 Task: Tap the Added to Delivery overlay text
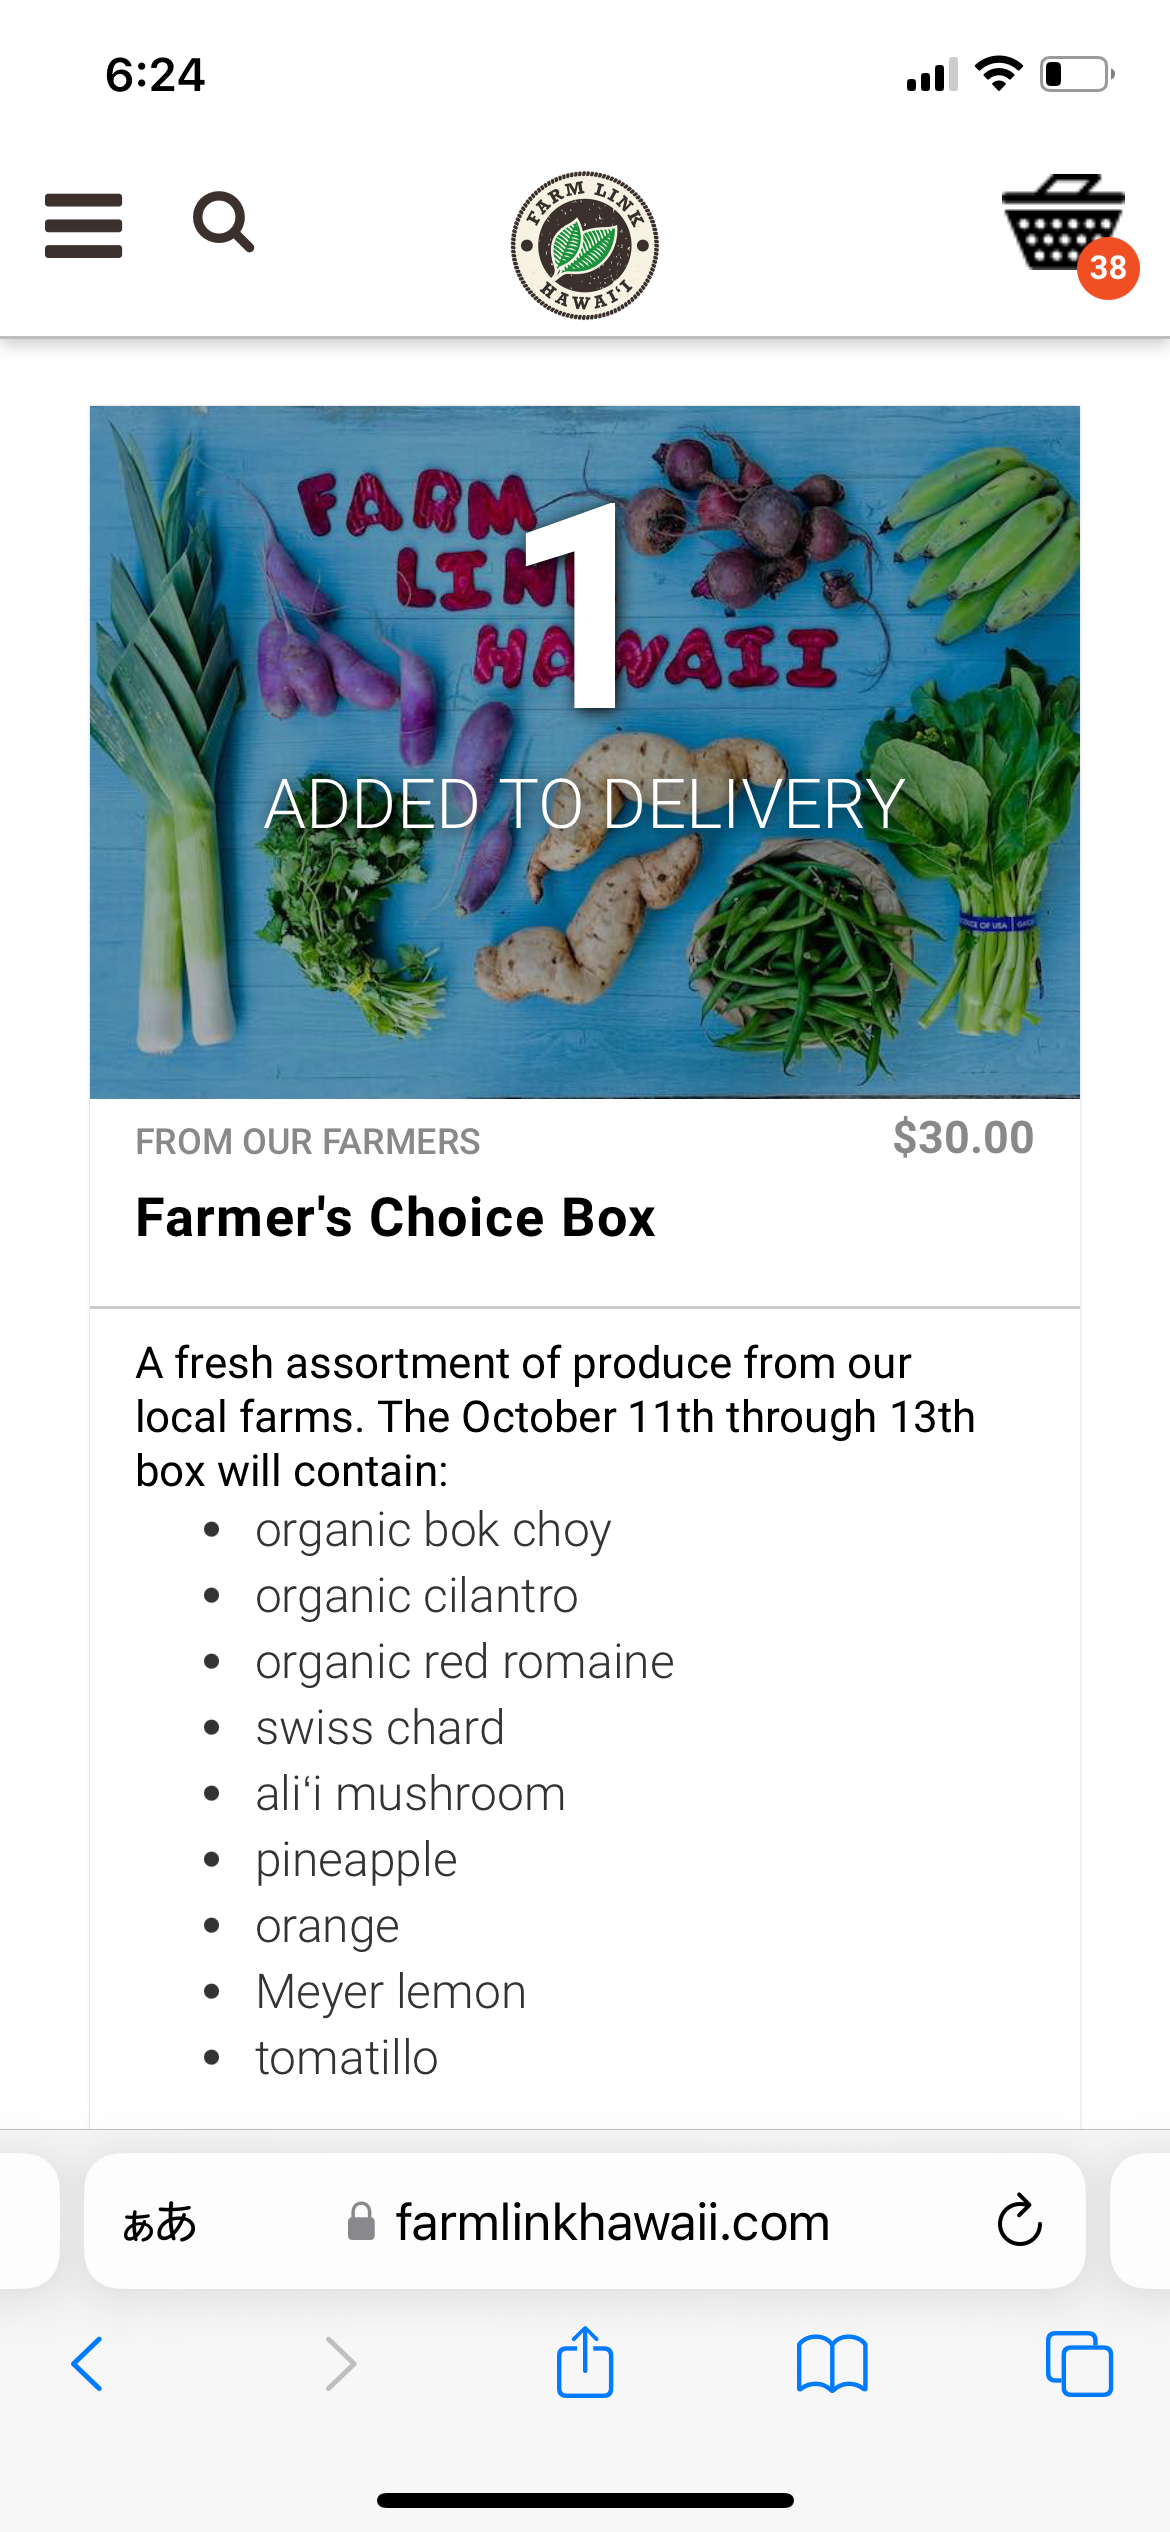pos(585,804)
